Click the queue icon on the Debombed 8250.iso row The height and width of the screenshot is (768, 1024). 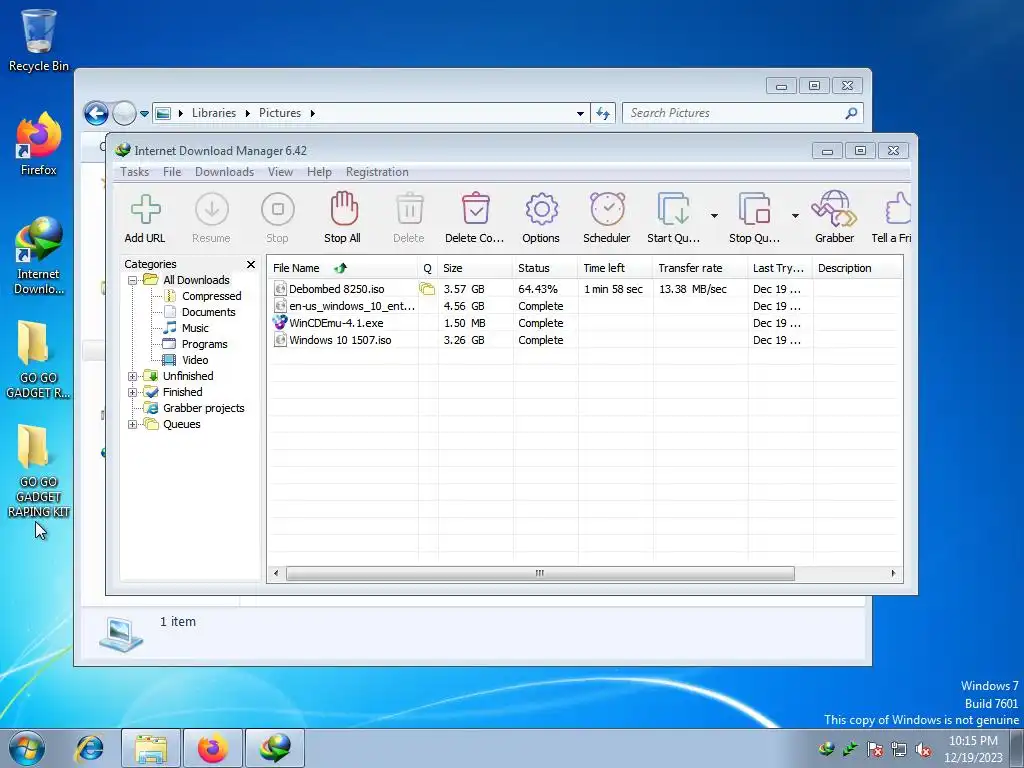tap(427, 289)
